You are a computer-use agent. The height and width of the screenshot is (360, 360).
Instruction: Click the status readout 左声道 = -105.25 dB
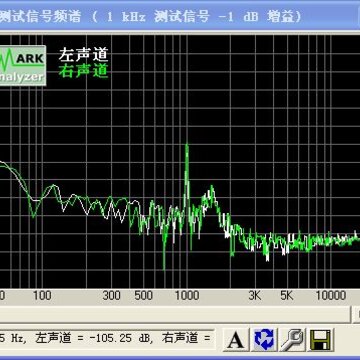coord(92,338)
